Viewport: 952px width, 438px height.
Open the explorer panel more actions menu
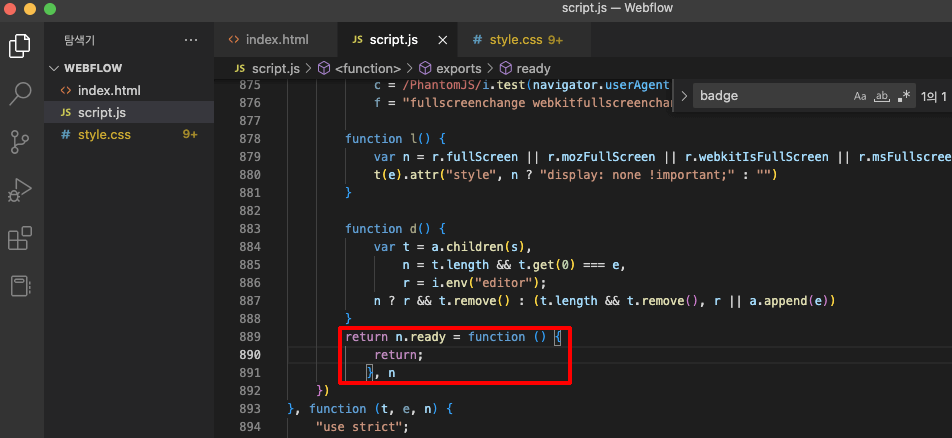191,40
